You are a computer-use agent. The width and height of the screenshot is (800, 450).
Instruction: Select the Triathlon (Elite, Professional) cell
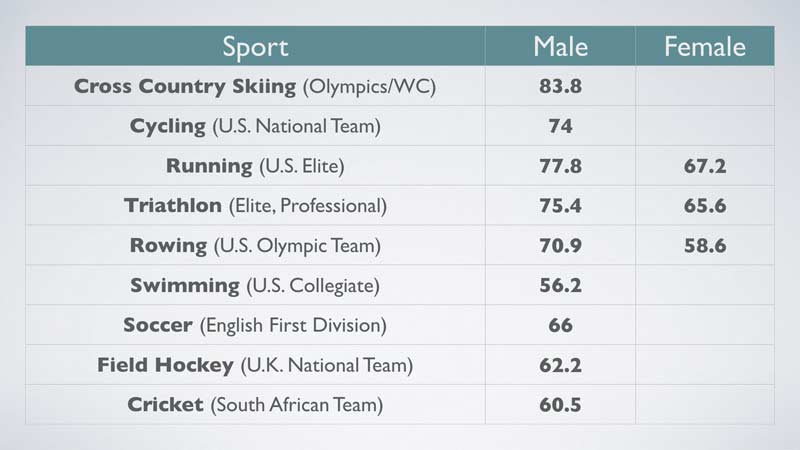255,206
